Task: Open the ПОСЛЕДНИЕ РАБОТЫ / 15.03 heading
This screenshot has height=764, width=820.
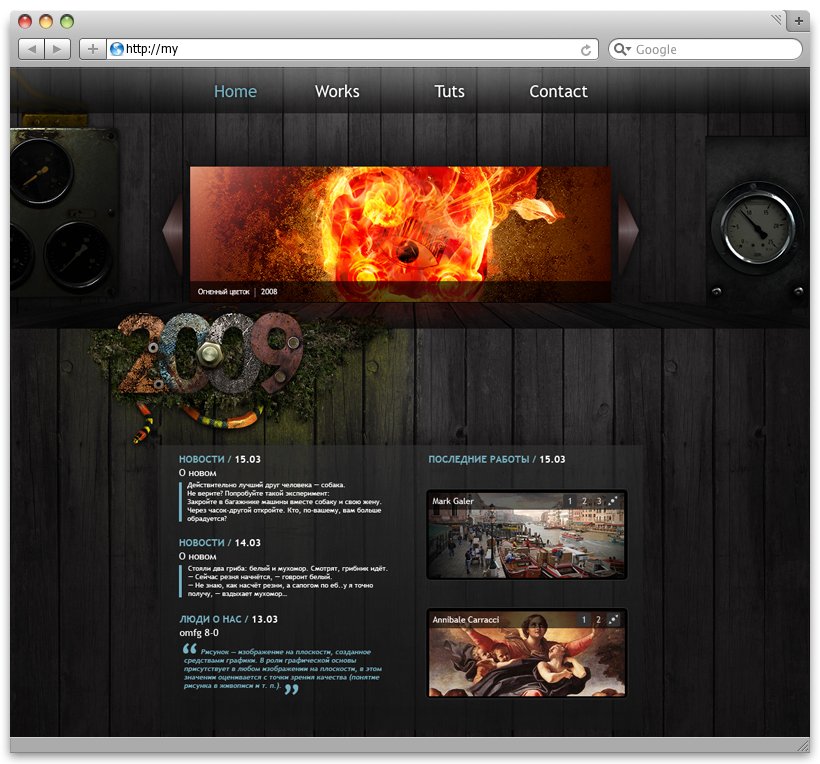Action: pyautogui.click(x=497, y=459)
